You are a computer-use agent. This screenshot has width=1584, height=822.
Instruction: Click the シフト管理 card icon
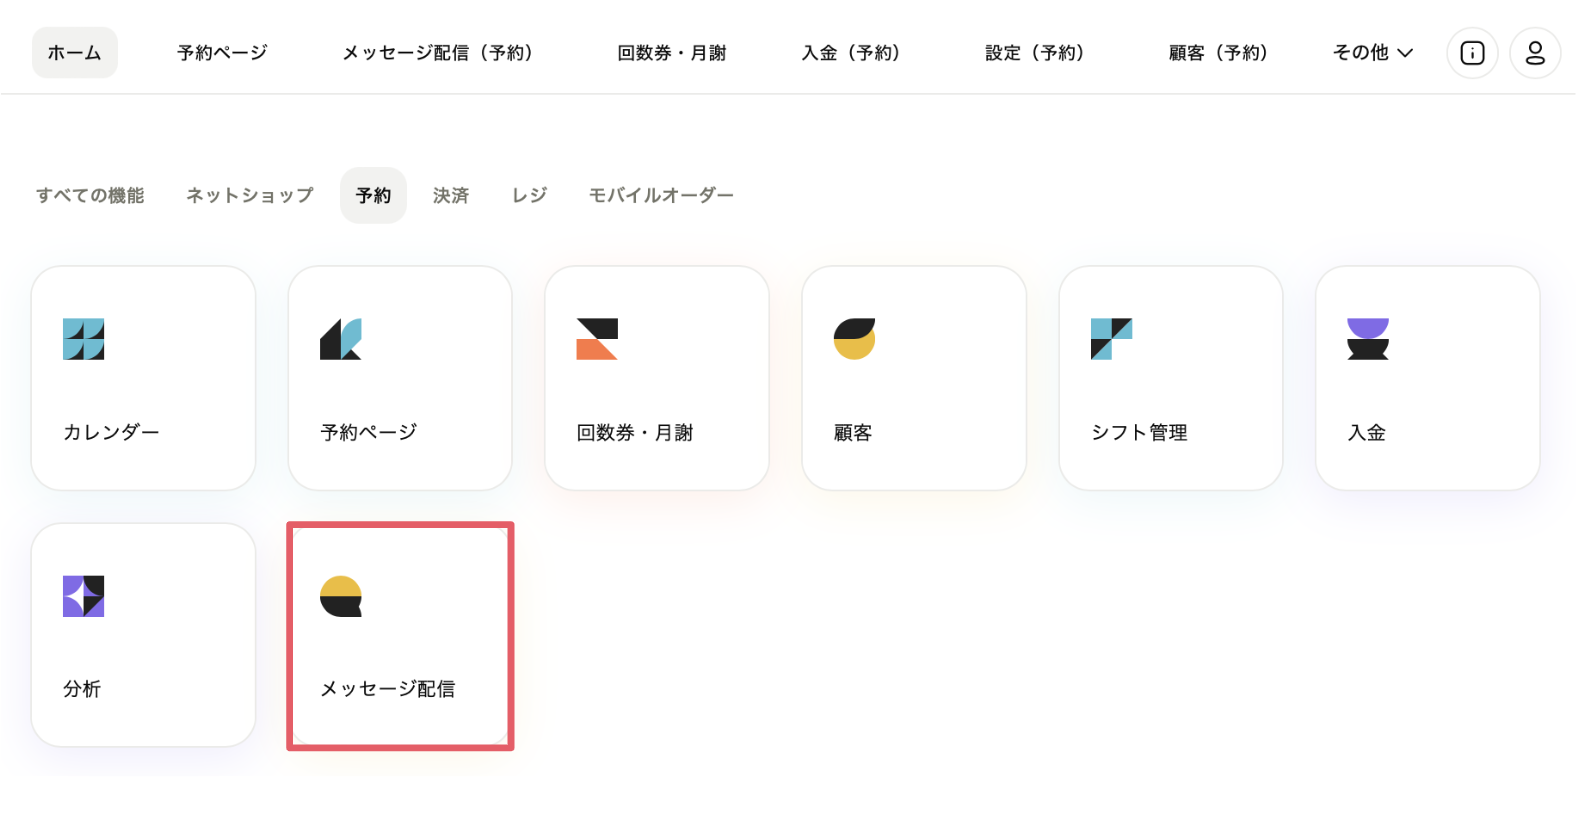coord(1111,339)
